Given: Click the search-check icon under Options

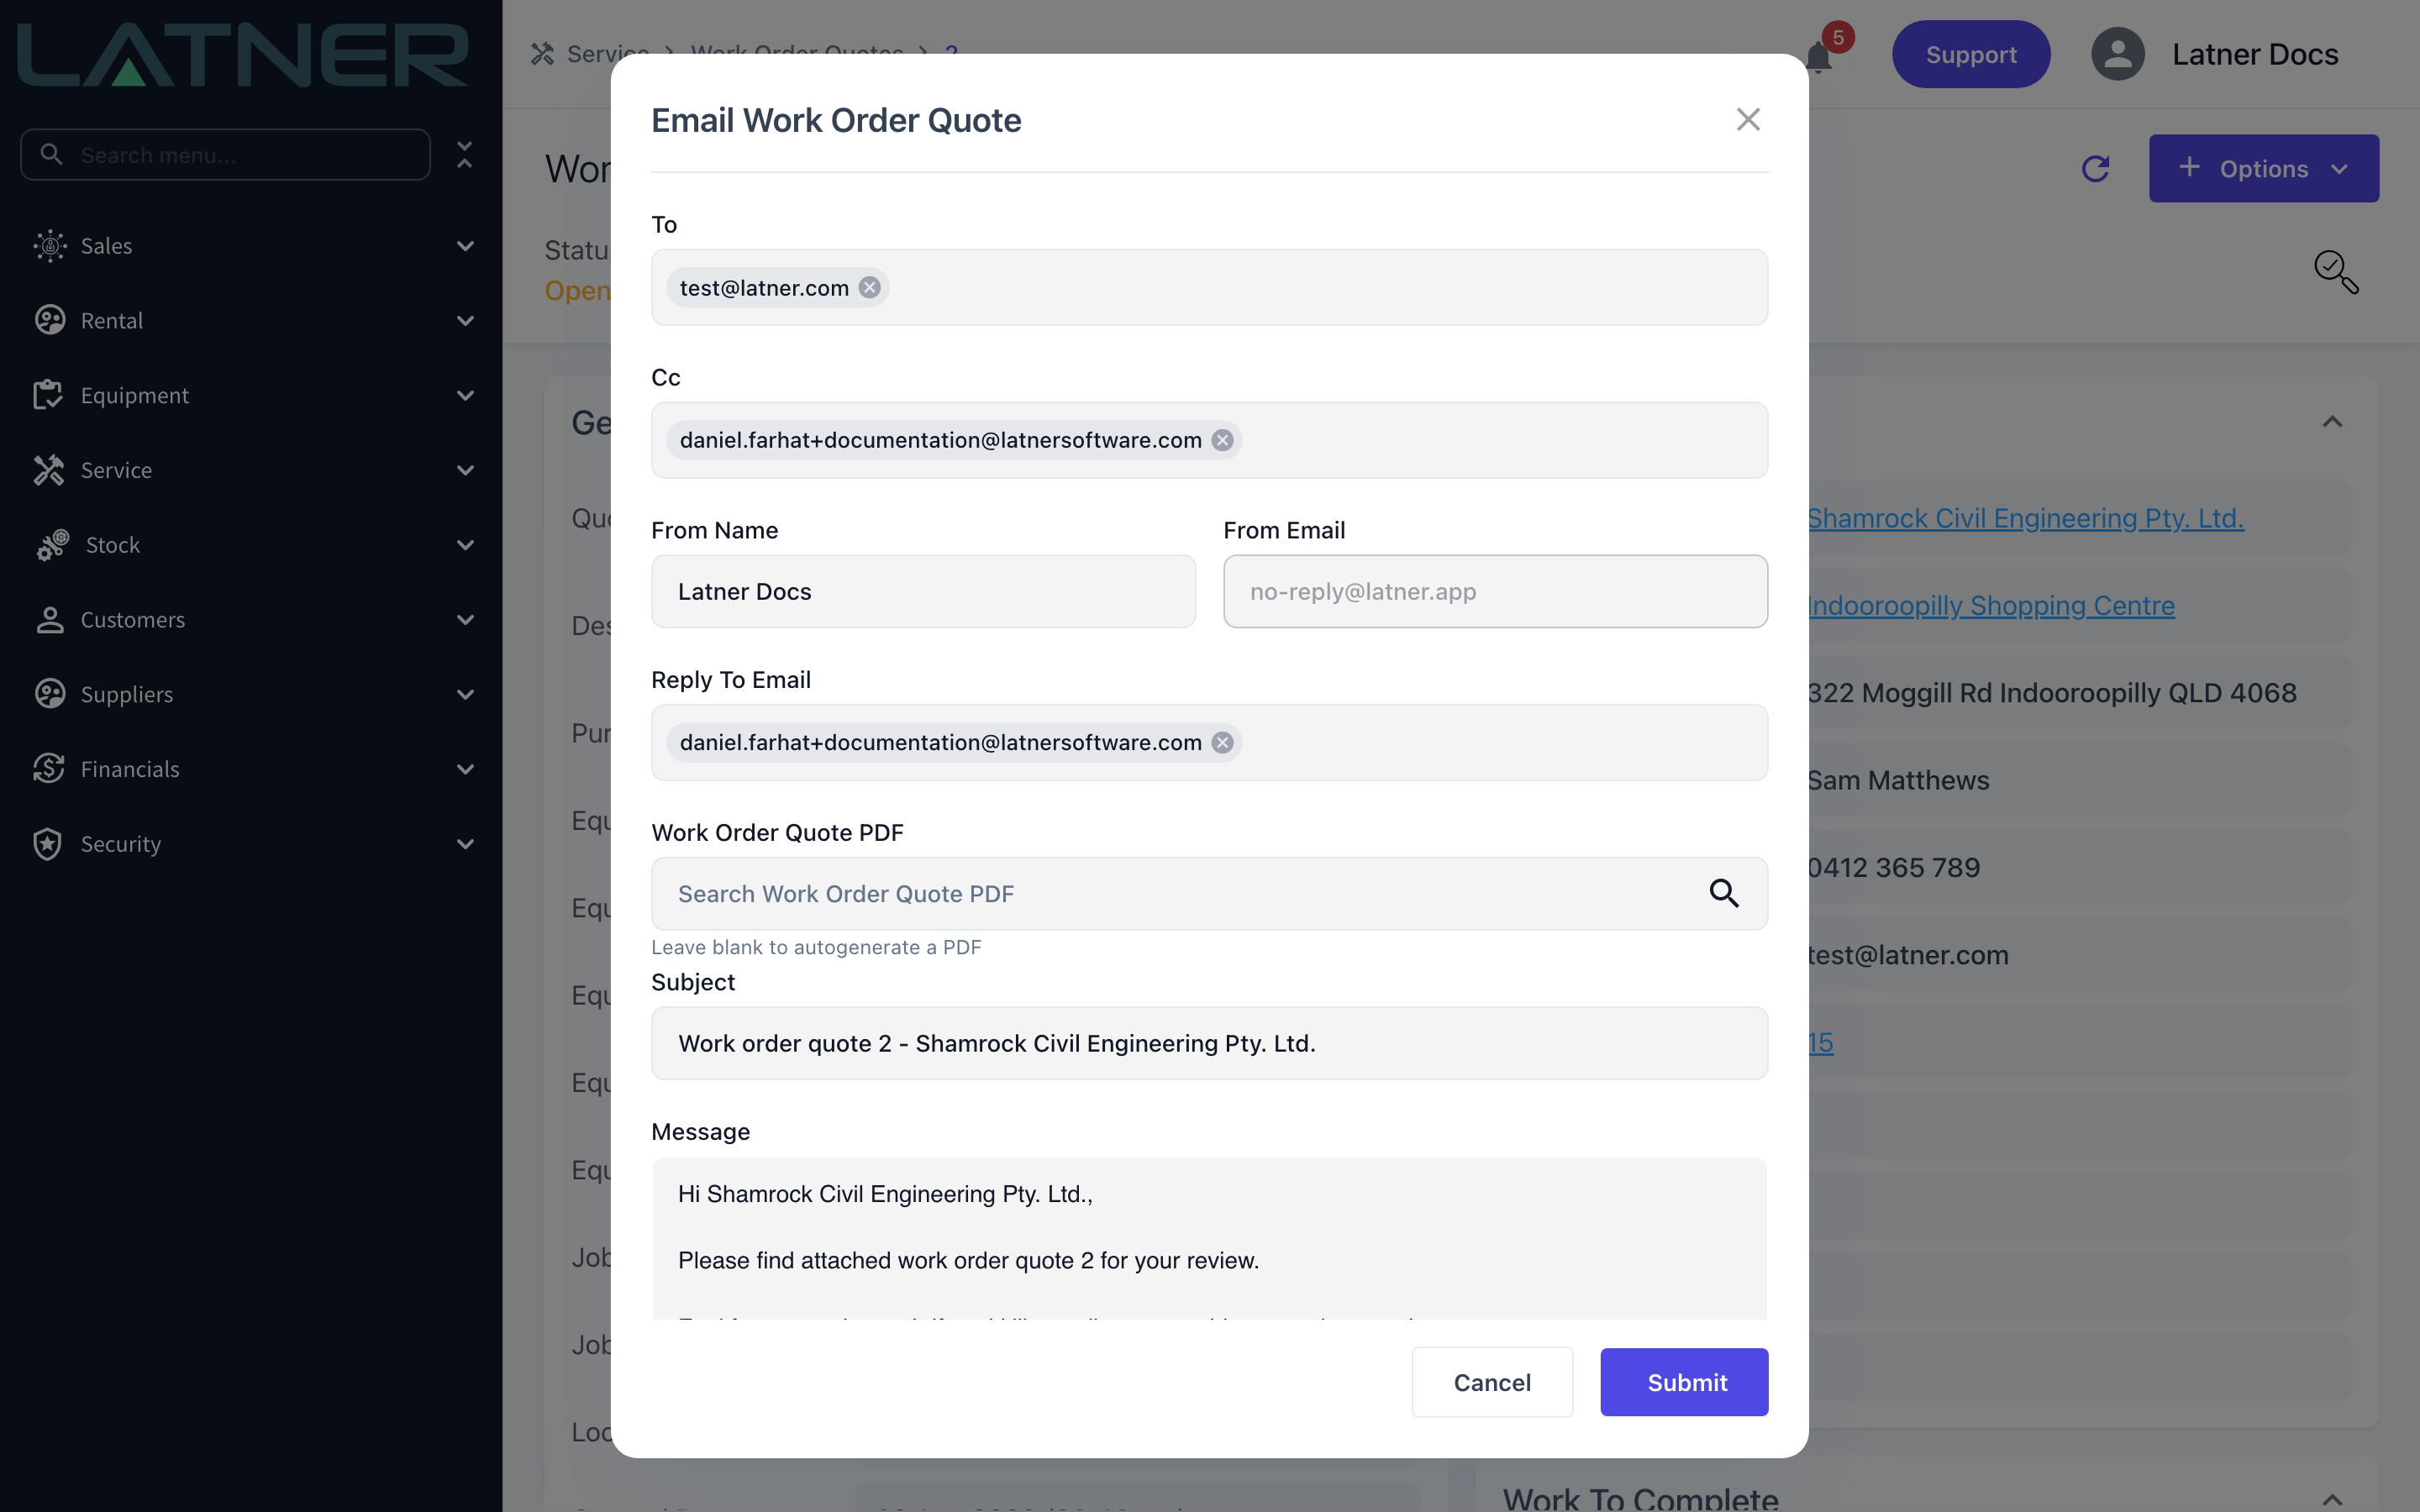Looking at the screenshot, I should tap(2336, 271).
